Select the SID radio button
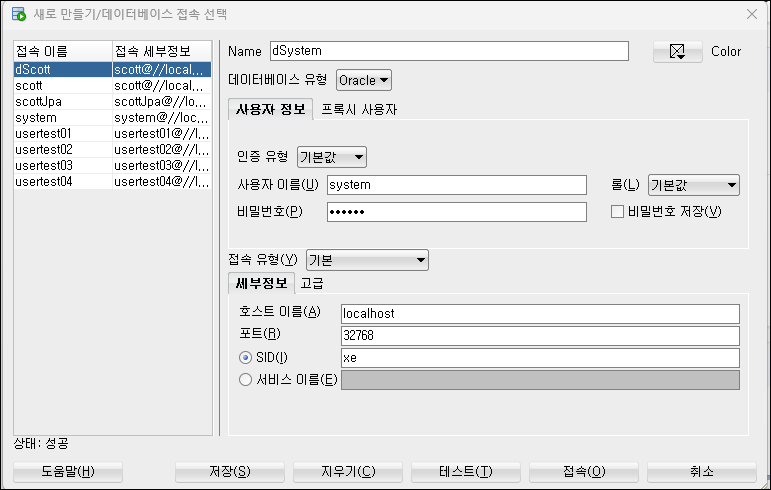 tap(245, 357)
